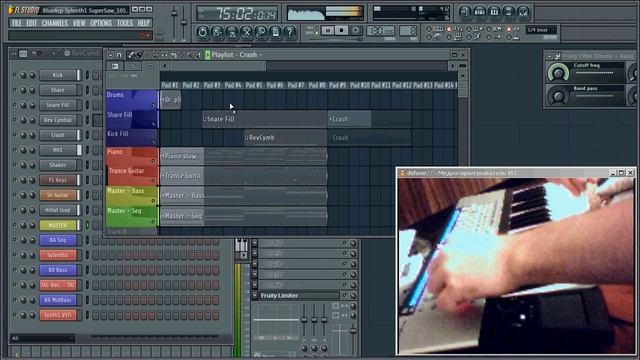Toggle mute dot on Drums playlist track
The width and height of the screenshot is (640, 360).
154,105
